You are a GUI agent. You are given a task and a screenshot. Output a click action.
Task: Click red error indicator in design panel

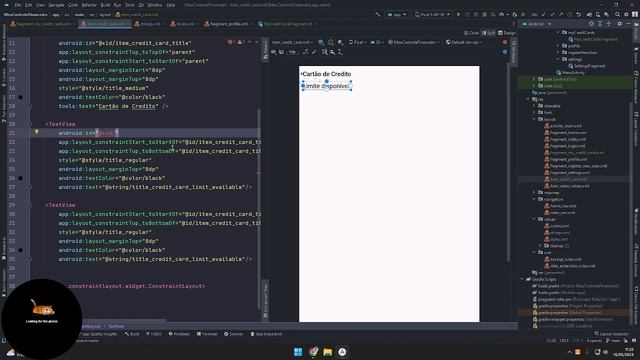click(x=505, y=42)
